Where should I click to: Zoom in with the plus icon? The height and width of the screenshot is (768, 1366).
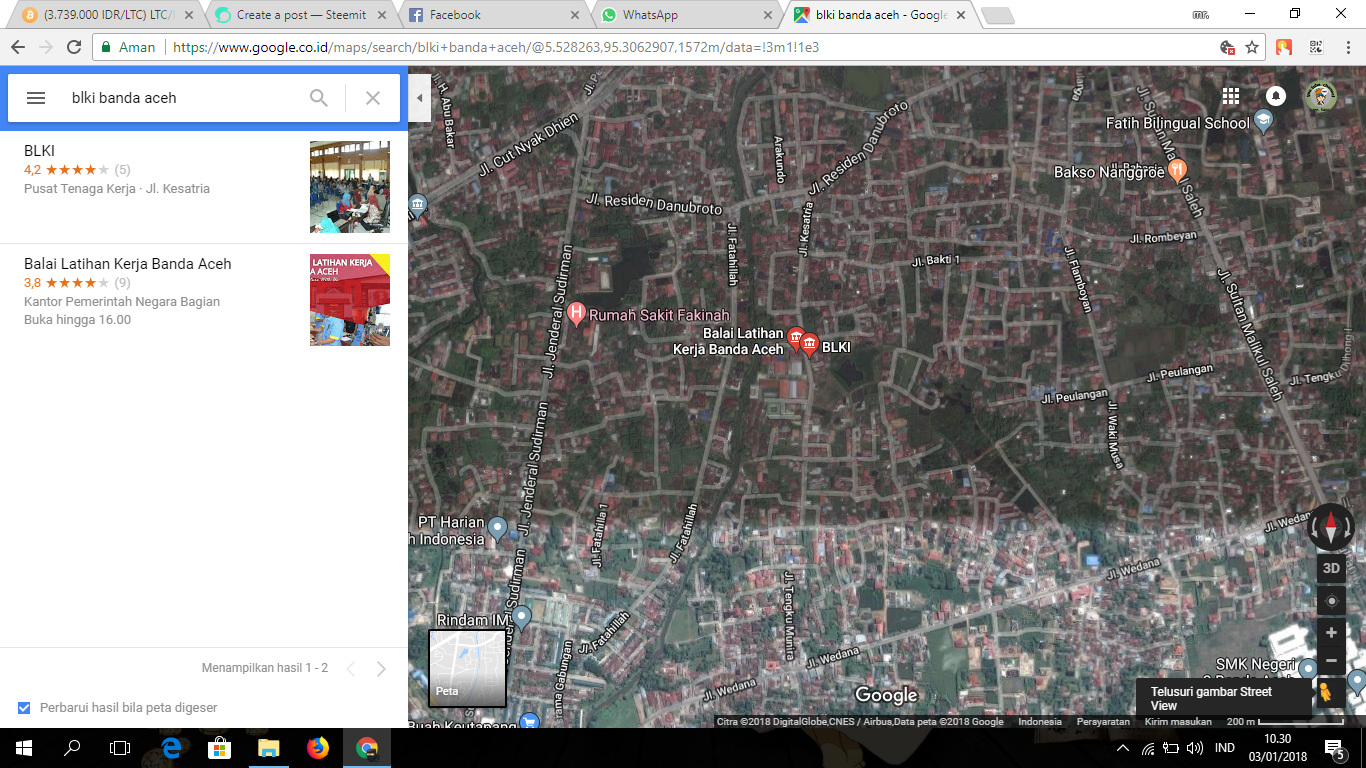(x=1331, y=632)
